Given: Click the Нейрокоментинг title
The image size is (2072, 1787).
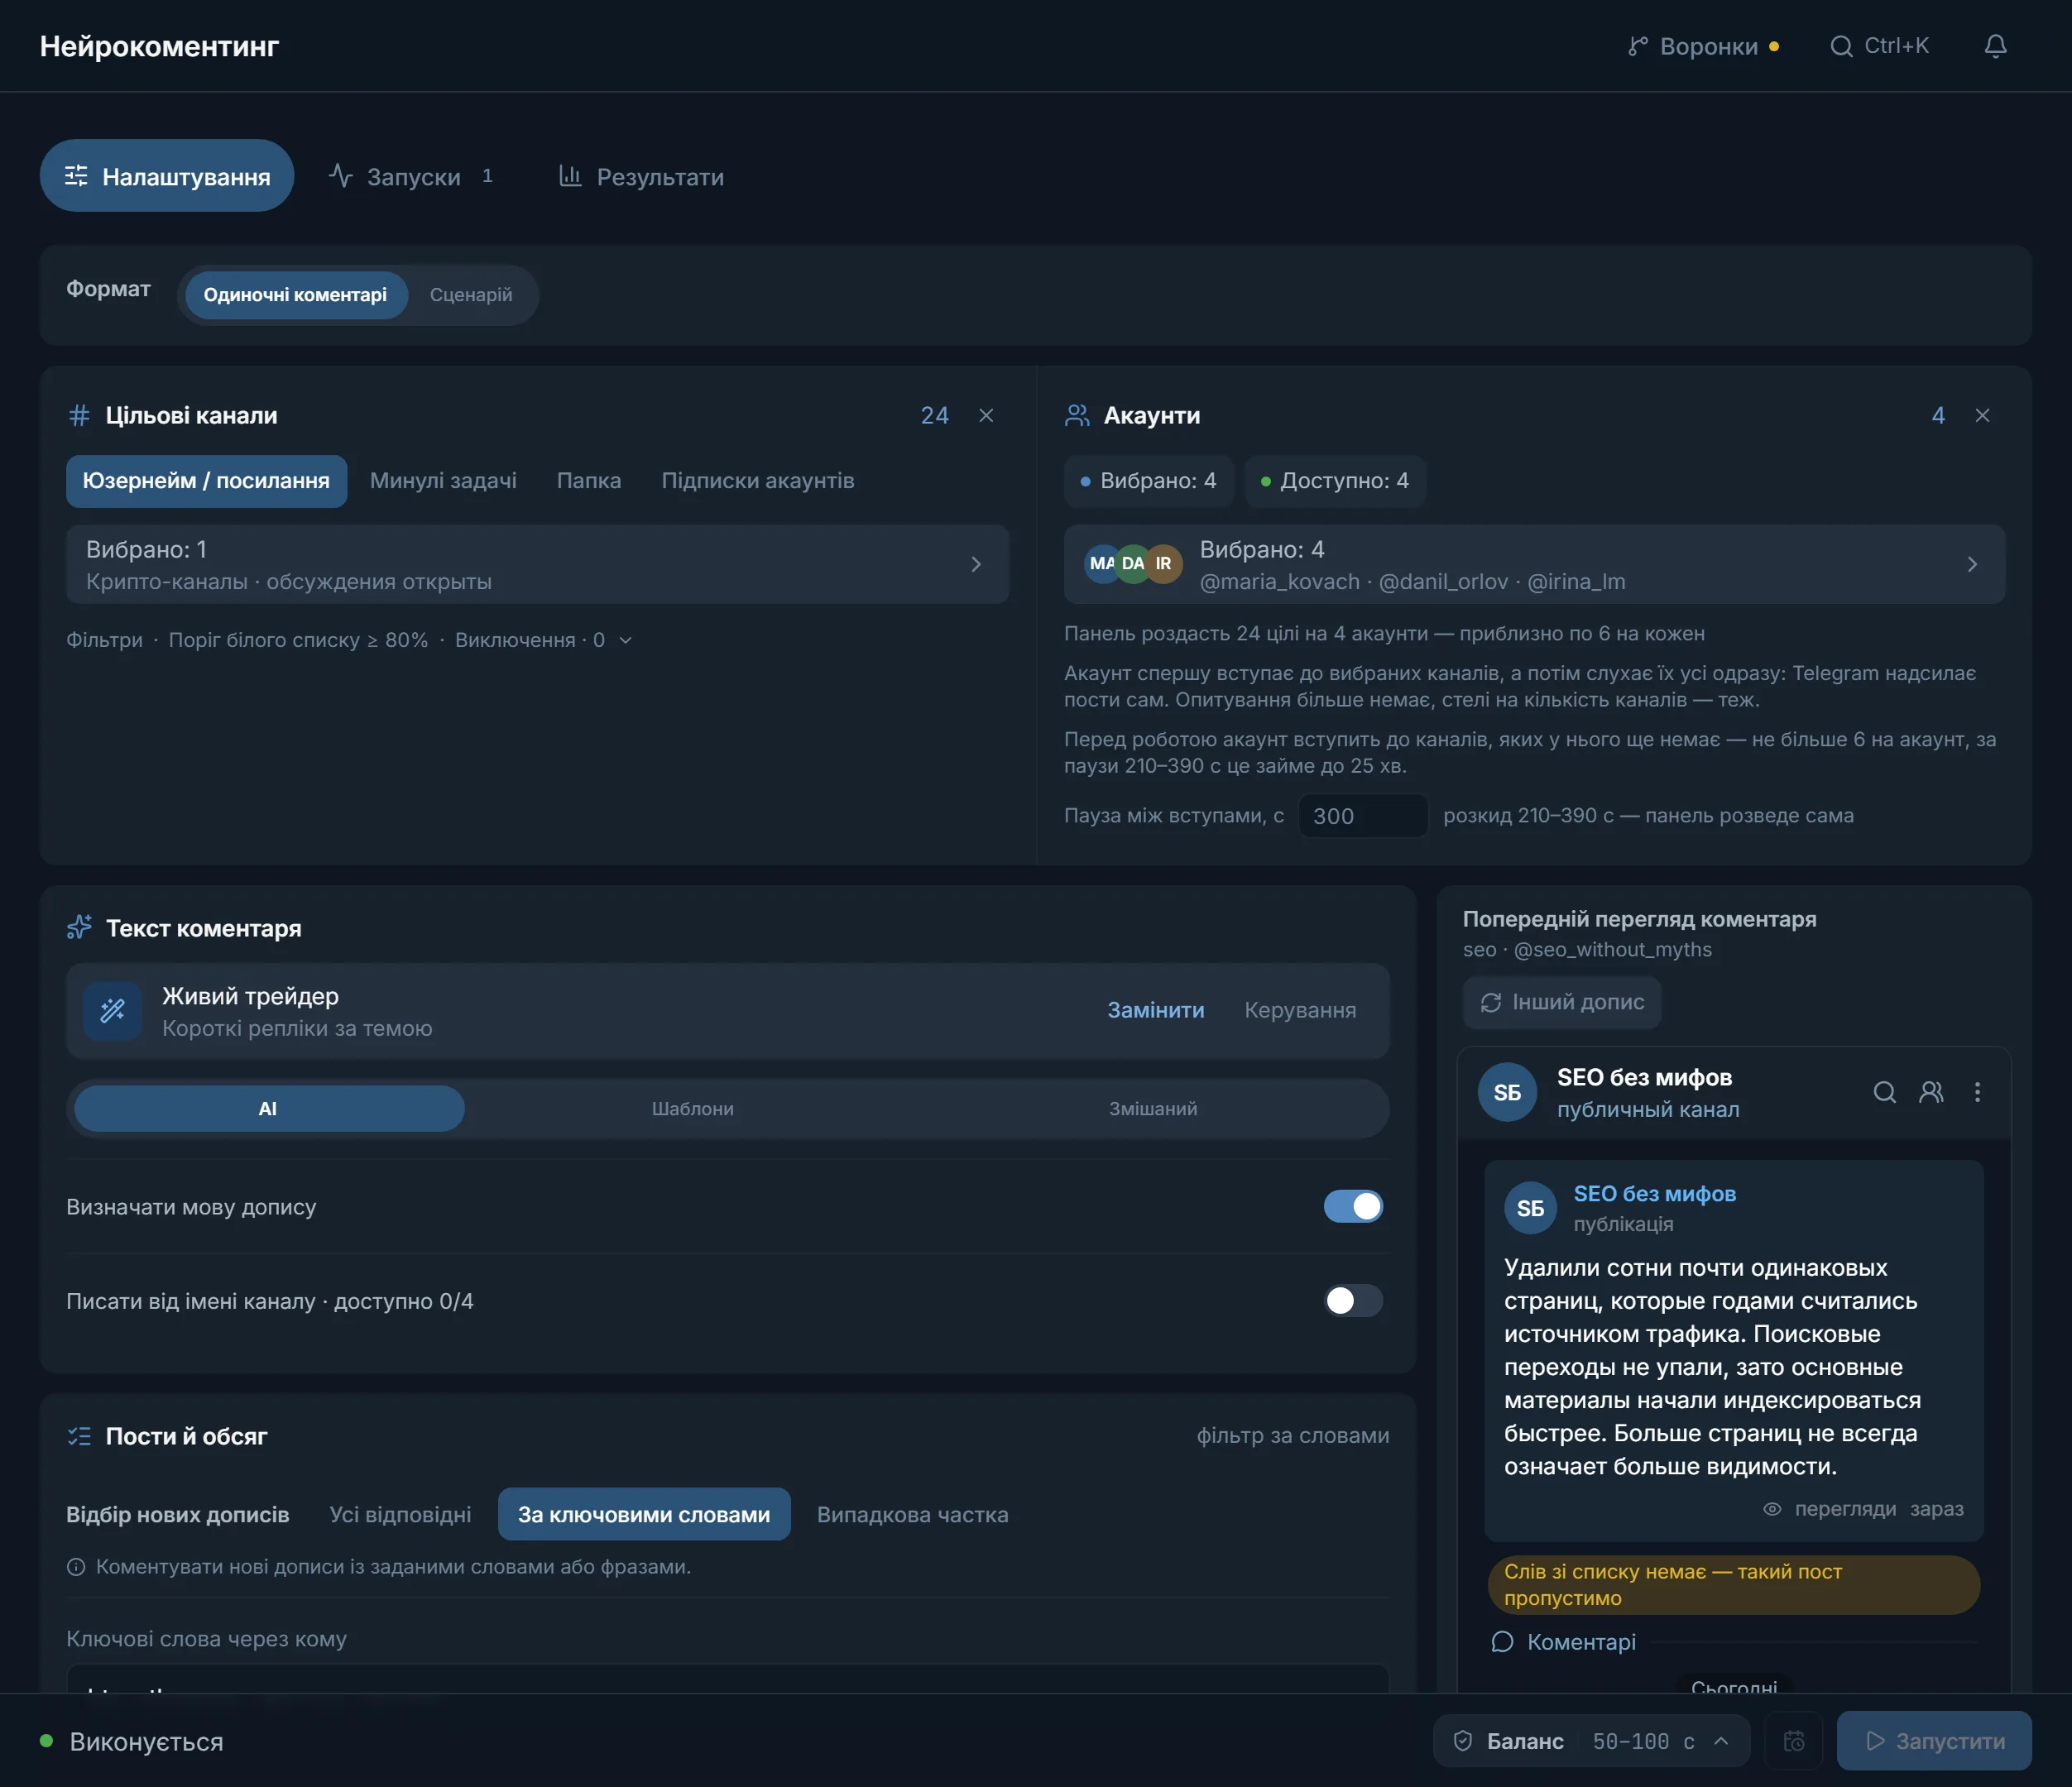Looking at the screenshot, I should pos(160,46).
